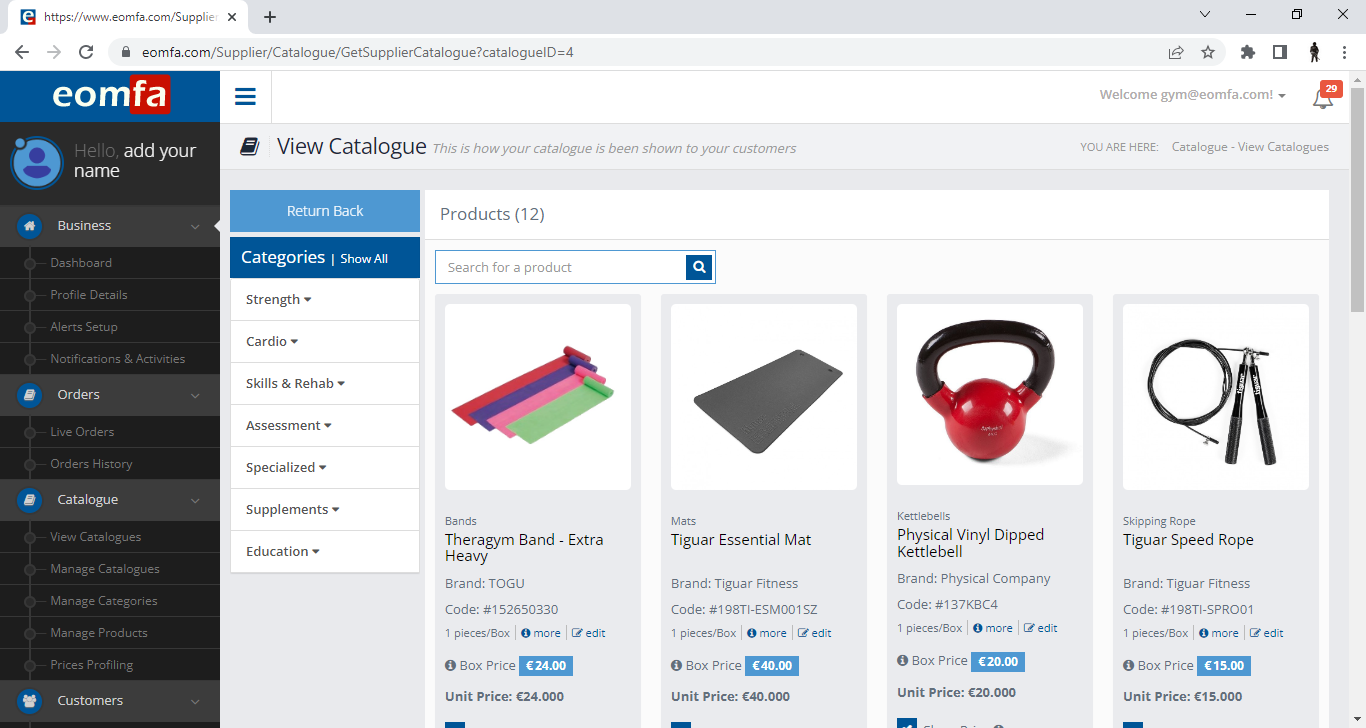This screenshot has height=728, width=1366.
Task: Click the Theragym bands product image
Action: (x=538, y=397)
